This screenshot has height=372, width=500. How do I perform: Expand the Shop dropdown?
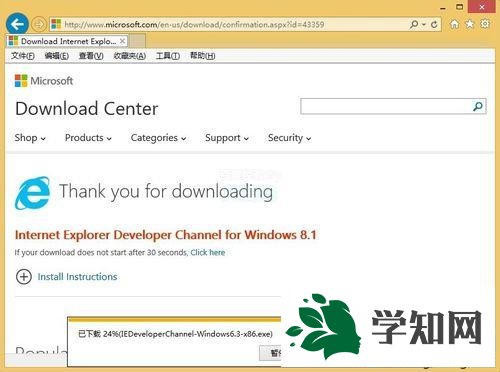(30, 138)
